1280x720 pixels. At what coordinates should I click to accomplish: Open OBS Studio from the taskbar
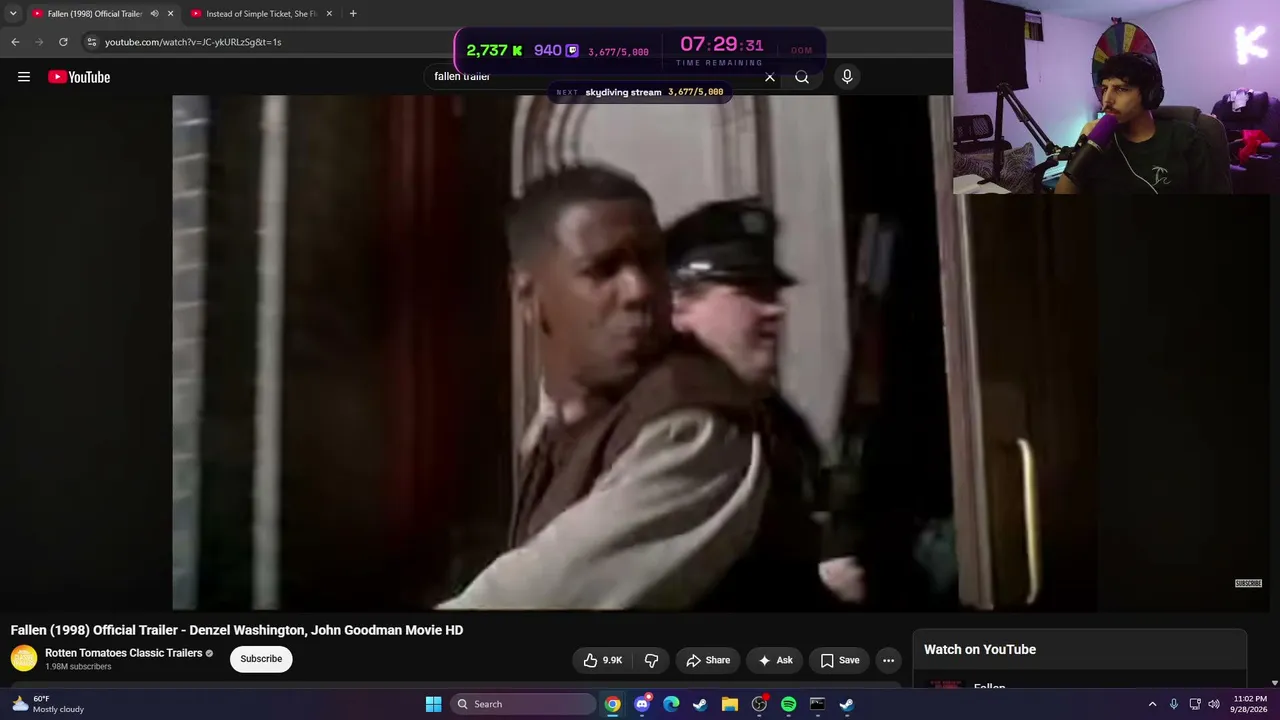click(759, 704)
